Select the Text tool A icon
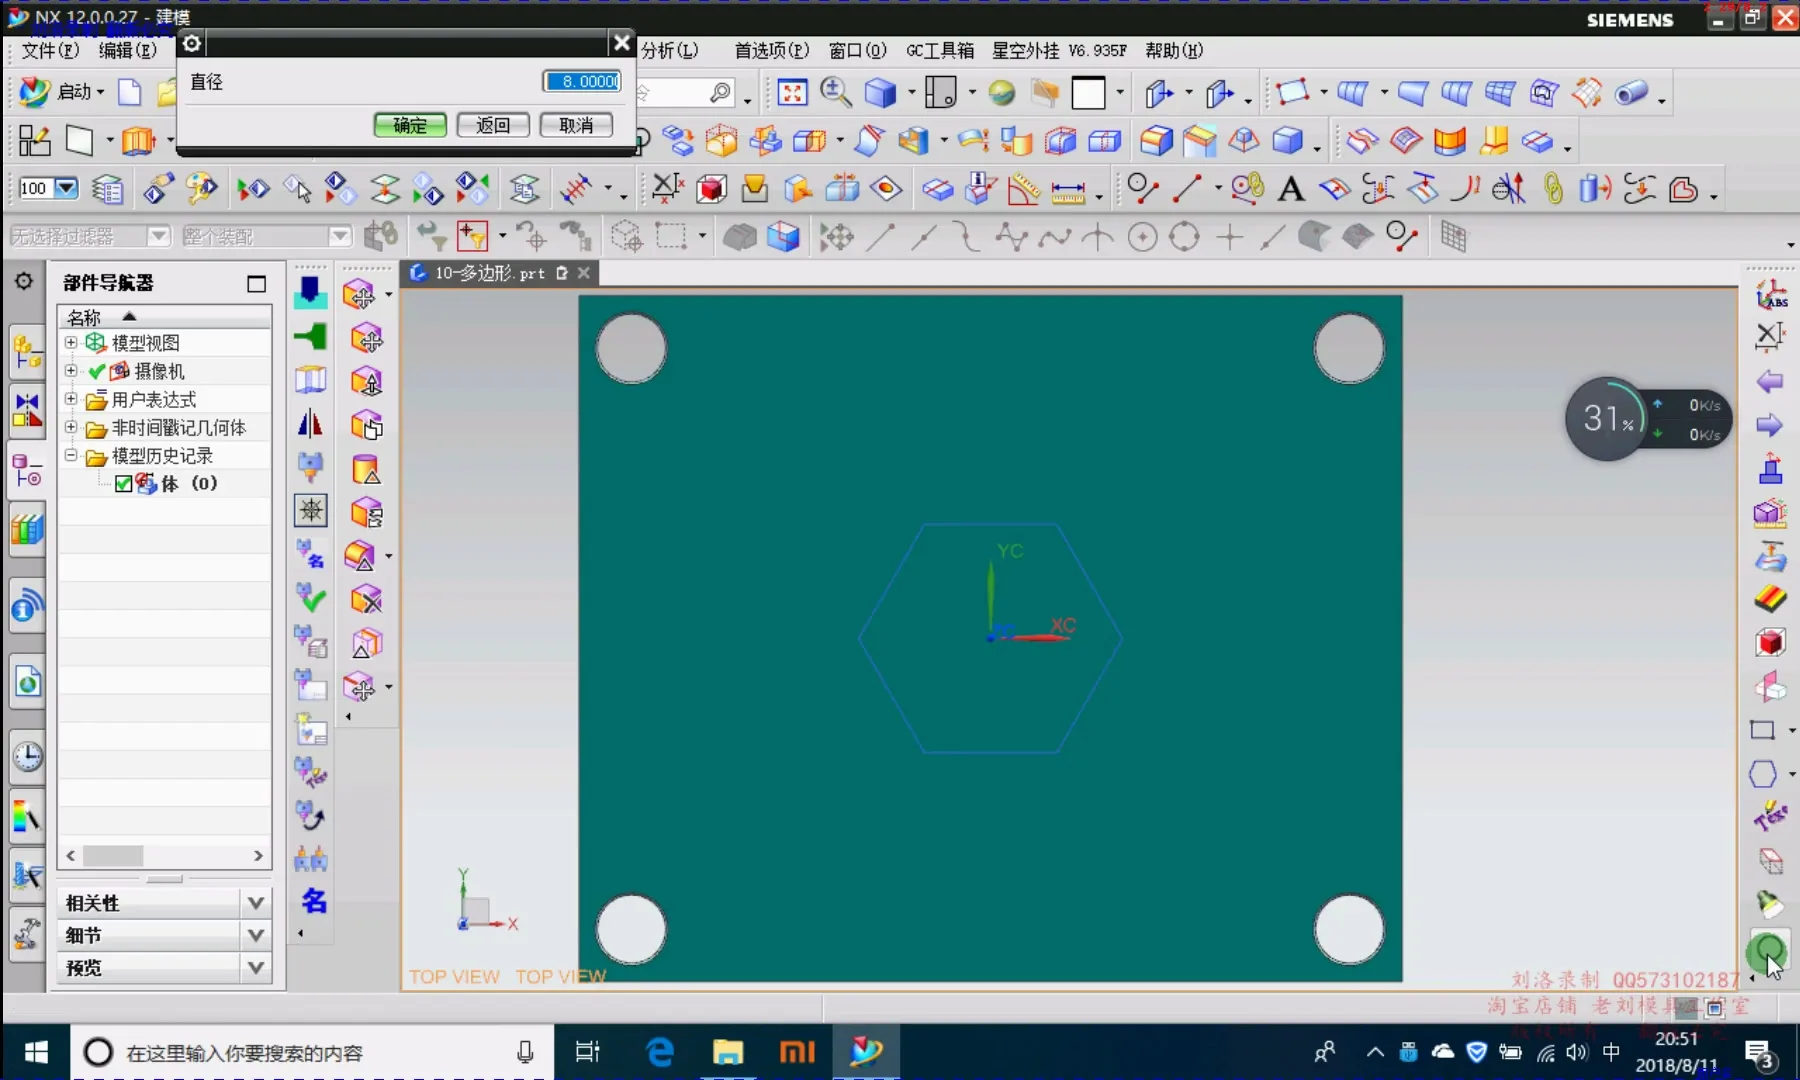Image resolution: width=1800 pixels, height=1080 pixels. click(x=1291, y=189)
